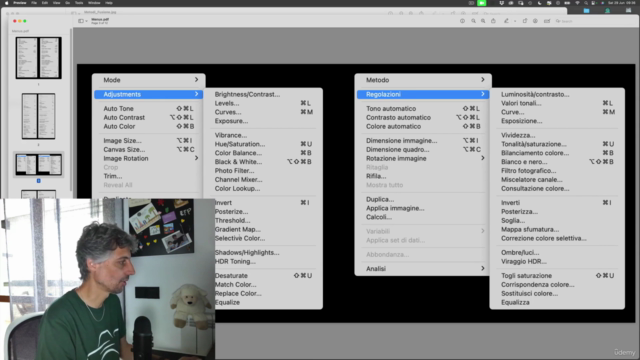640x360 pixels.
Task: Click the highlighted Regolazioni menu entry
Action: coord(423,94)
